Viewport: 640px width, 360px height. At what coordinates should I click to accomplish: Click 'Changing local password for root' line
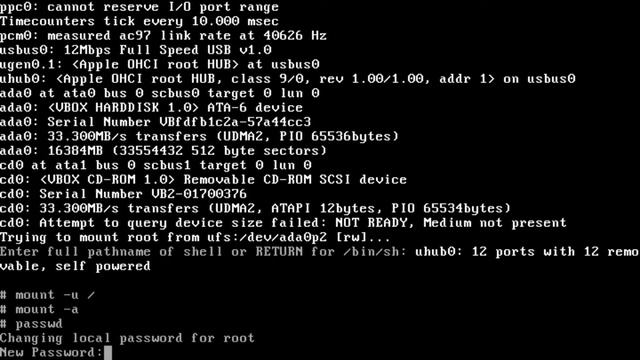(x=127, y=338)
